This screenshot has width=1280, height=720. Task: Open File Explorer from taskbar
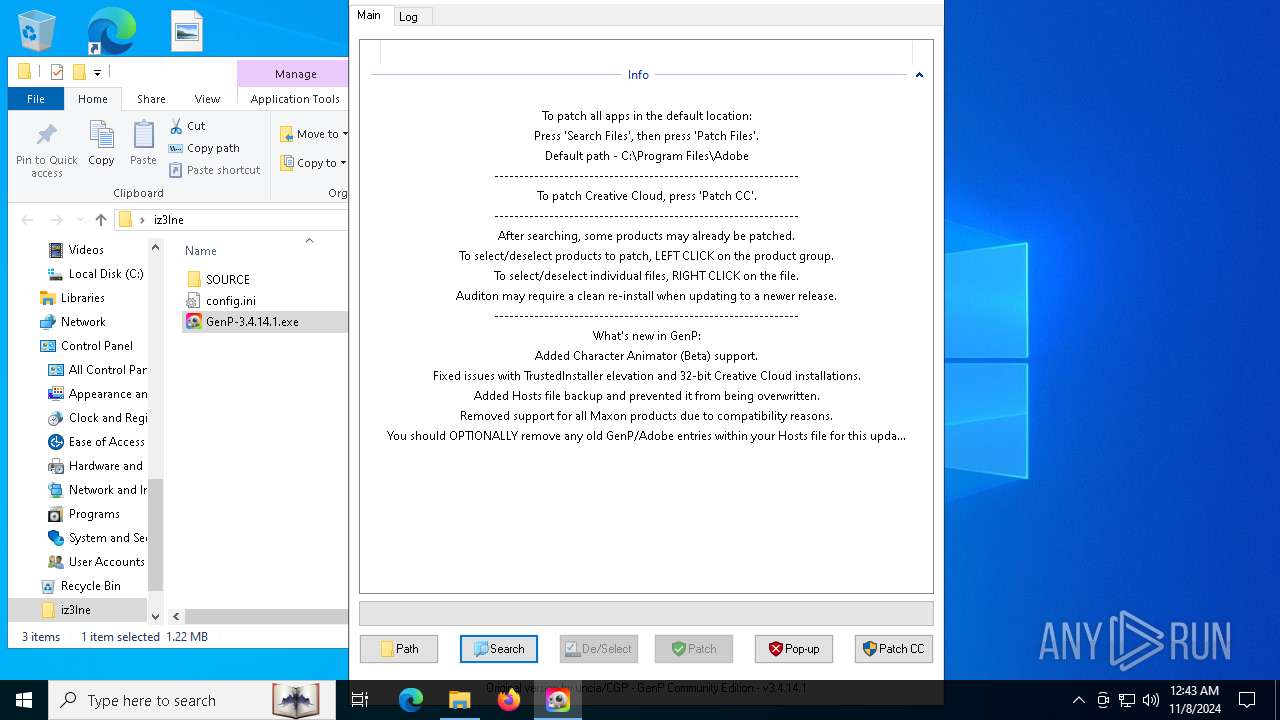460,701
